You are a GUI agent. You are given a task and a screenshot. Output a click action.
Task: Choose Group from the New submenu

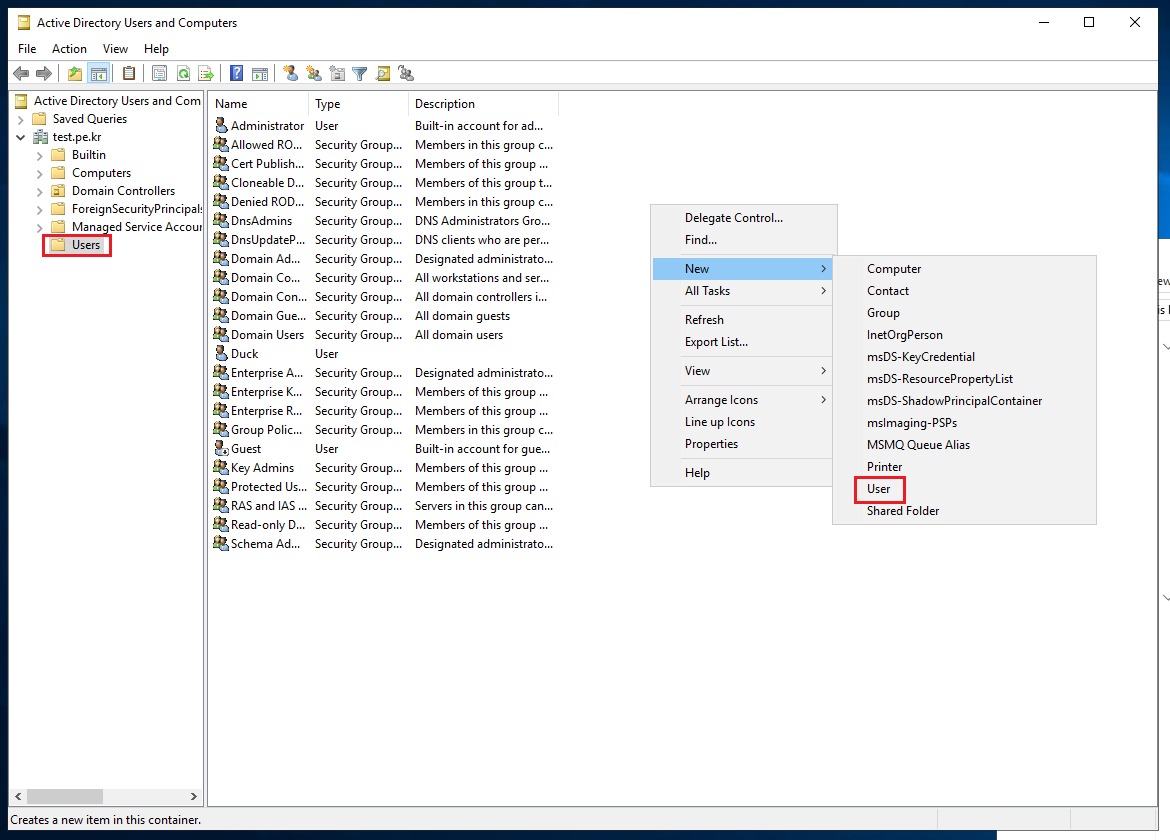(x=964, y=313)
